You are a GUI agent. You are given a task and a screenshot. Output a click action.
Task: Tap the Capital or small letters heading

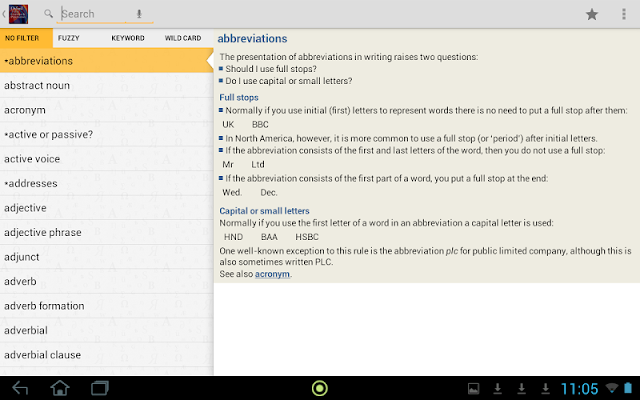(x=264, y=211)
